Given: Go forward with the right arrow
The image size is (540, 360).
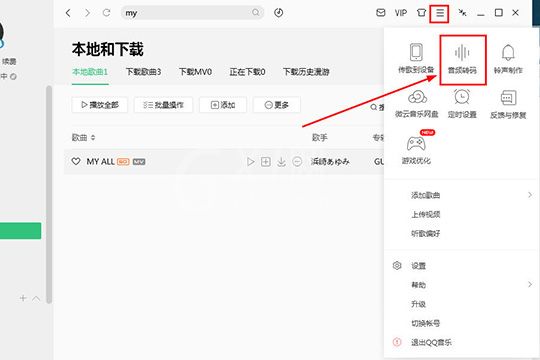Looking at the screenshot, I should click(x=87, y=13).
